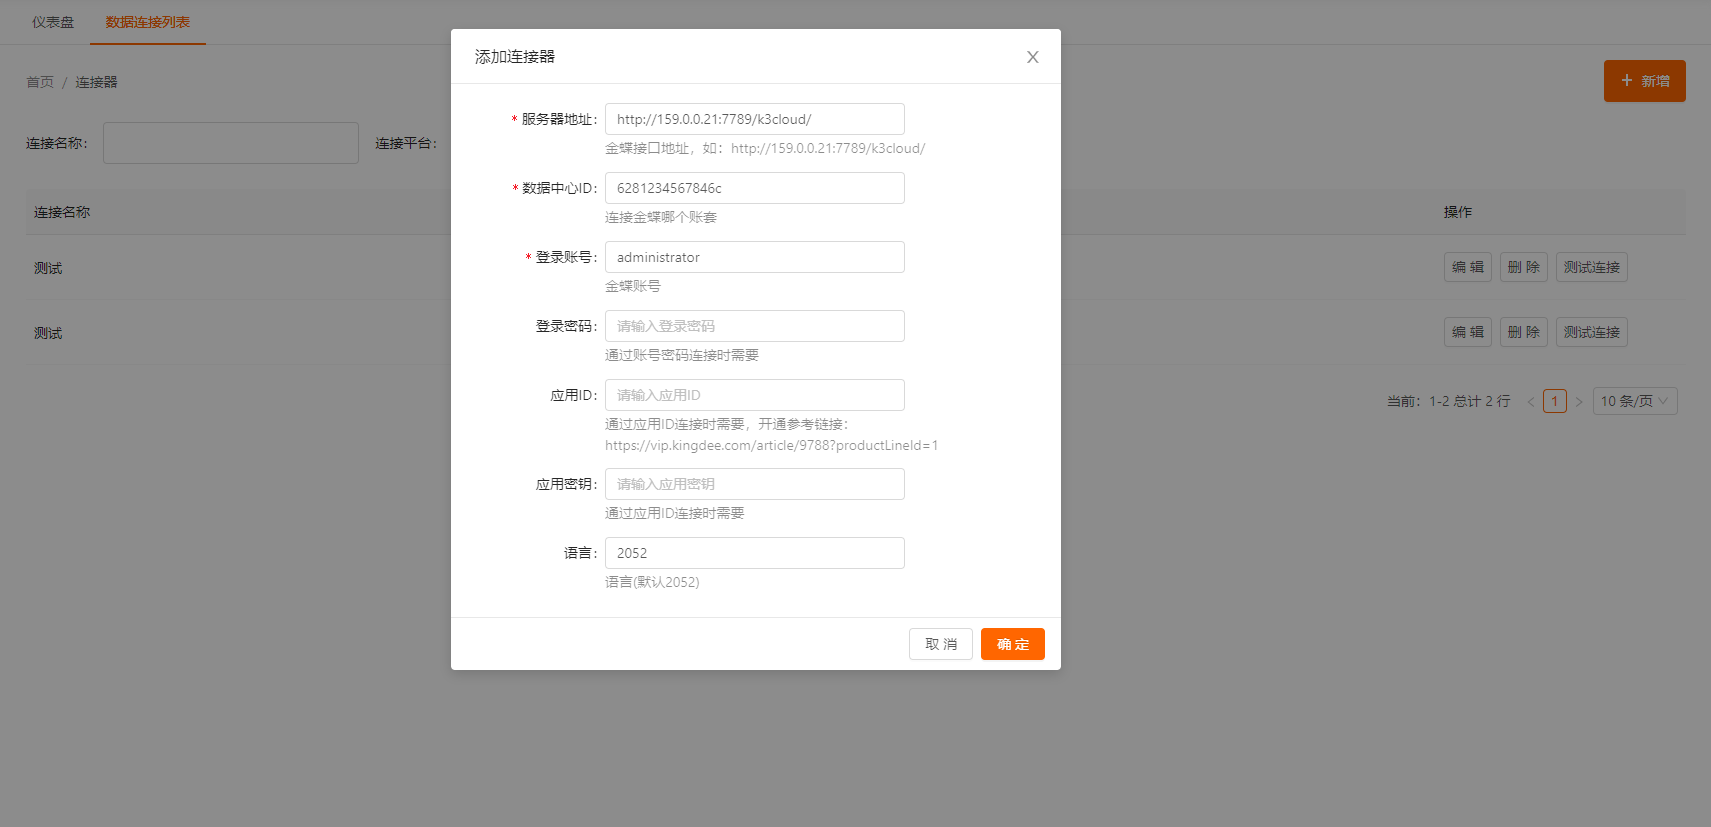Image resolution: width=1711 pixels, height=827 pixels.
Task: Close the 添加连接器 dialog with X icon
Action: tap(1032, 57)
